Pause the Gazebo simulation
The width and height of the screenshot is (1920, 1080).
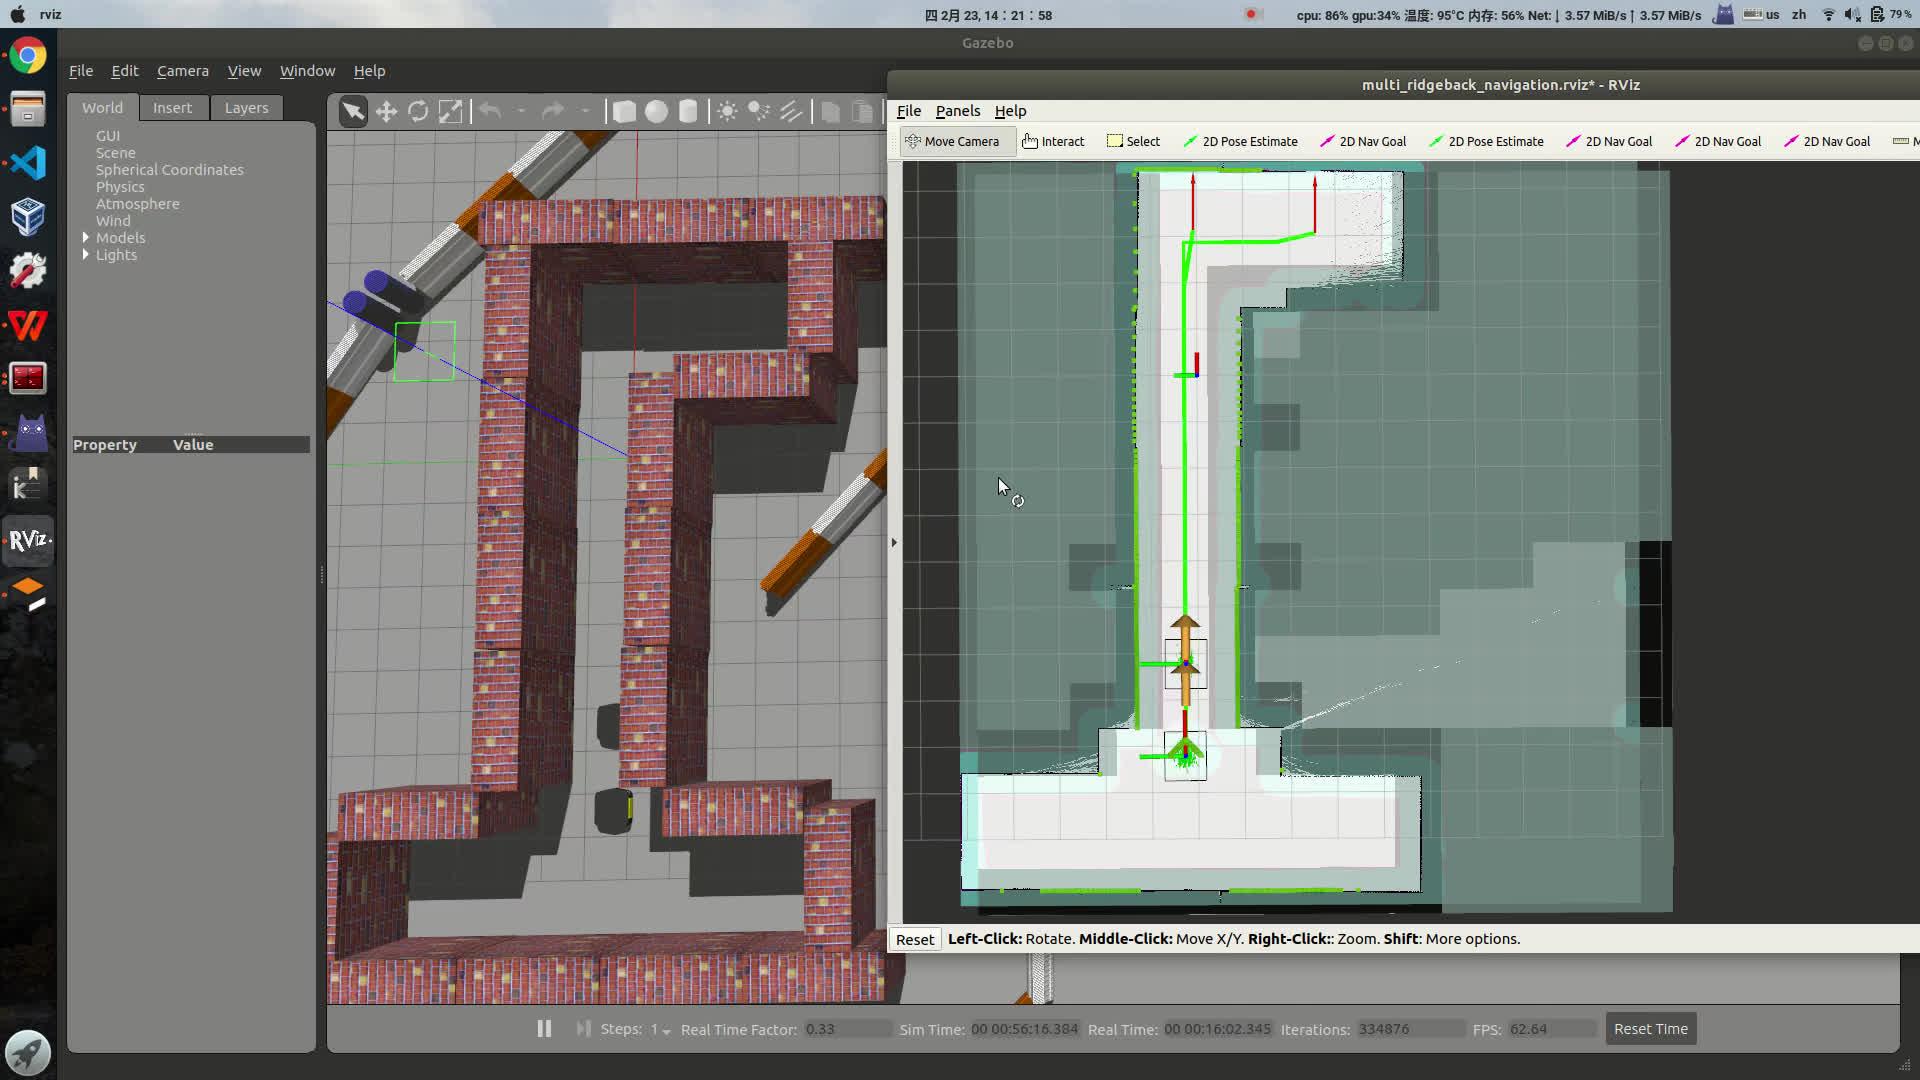(x=543, y=1028)
